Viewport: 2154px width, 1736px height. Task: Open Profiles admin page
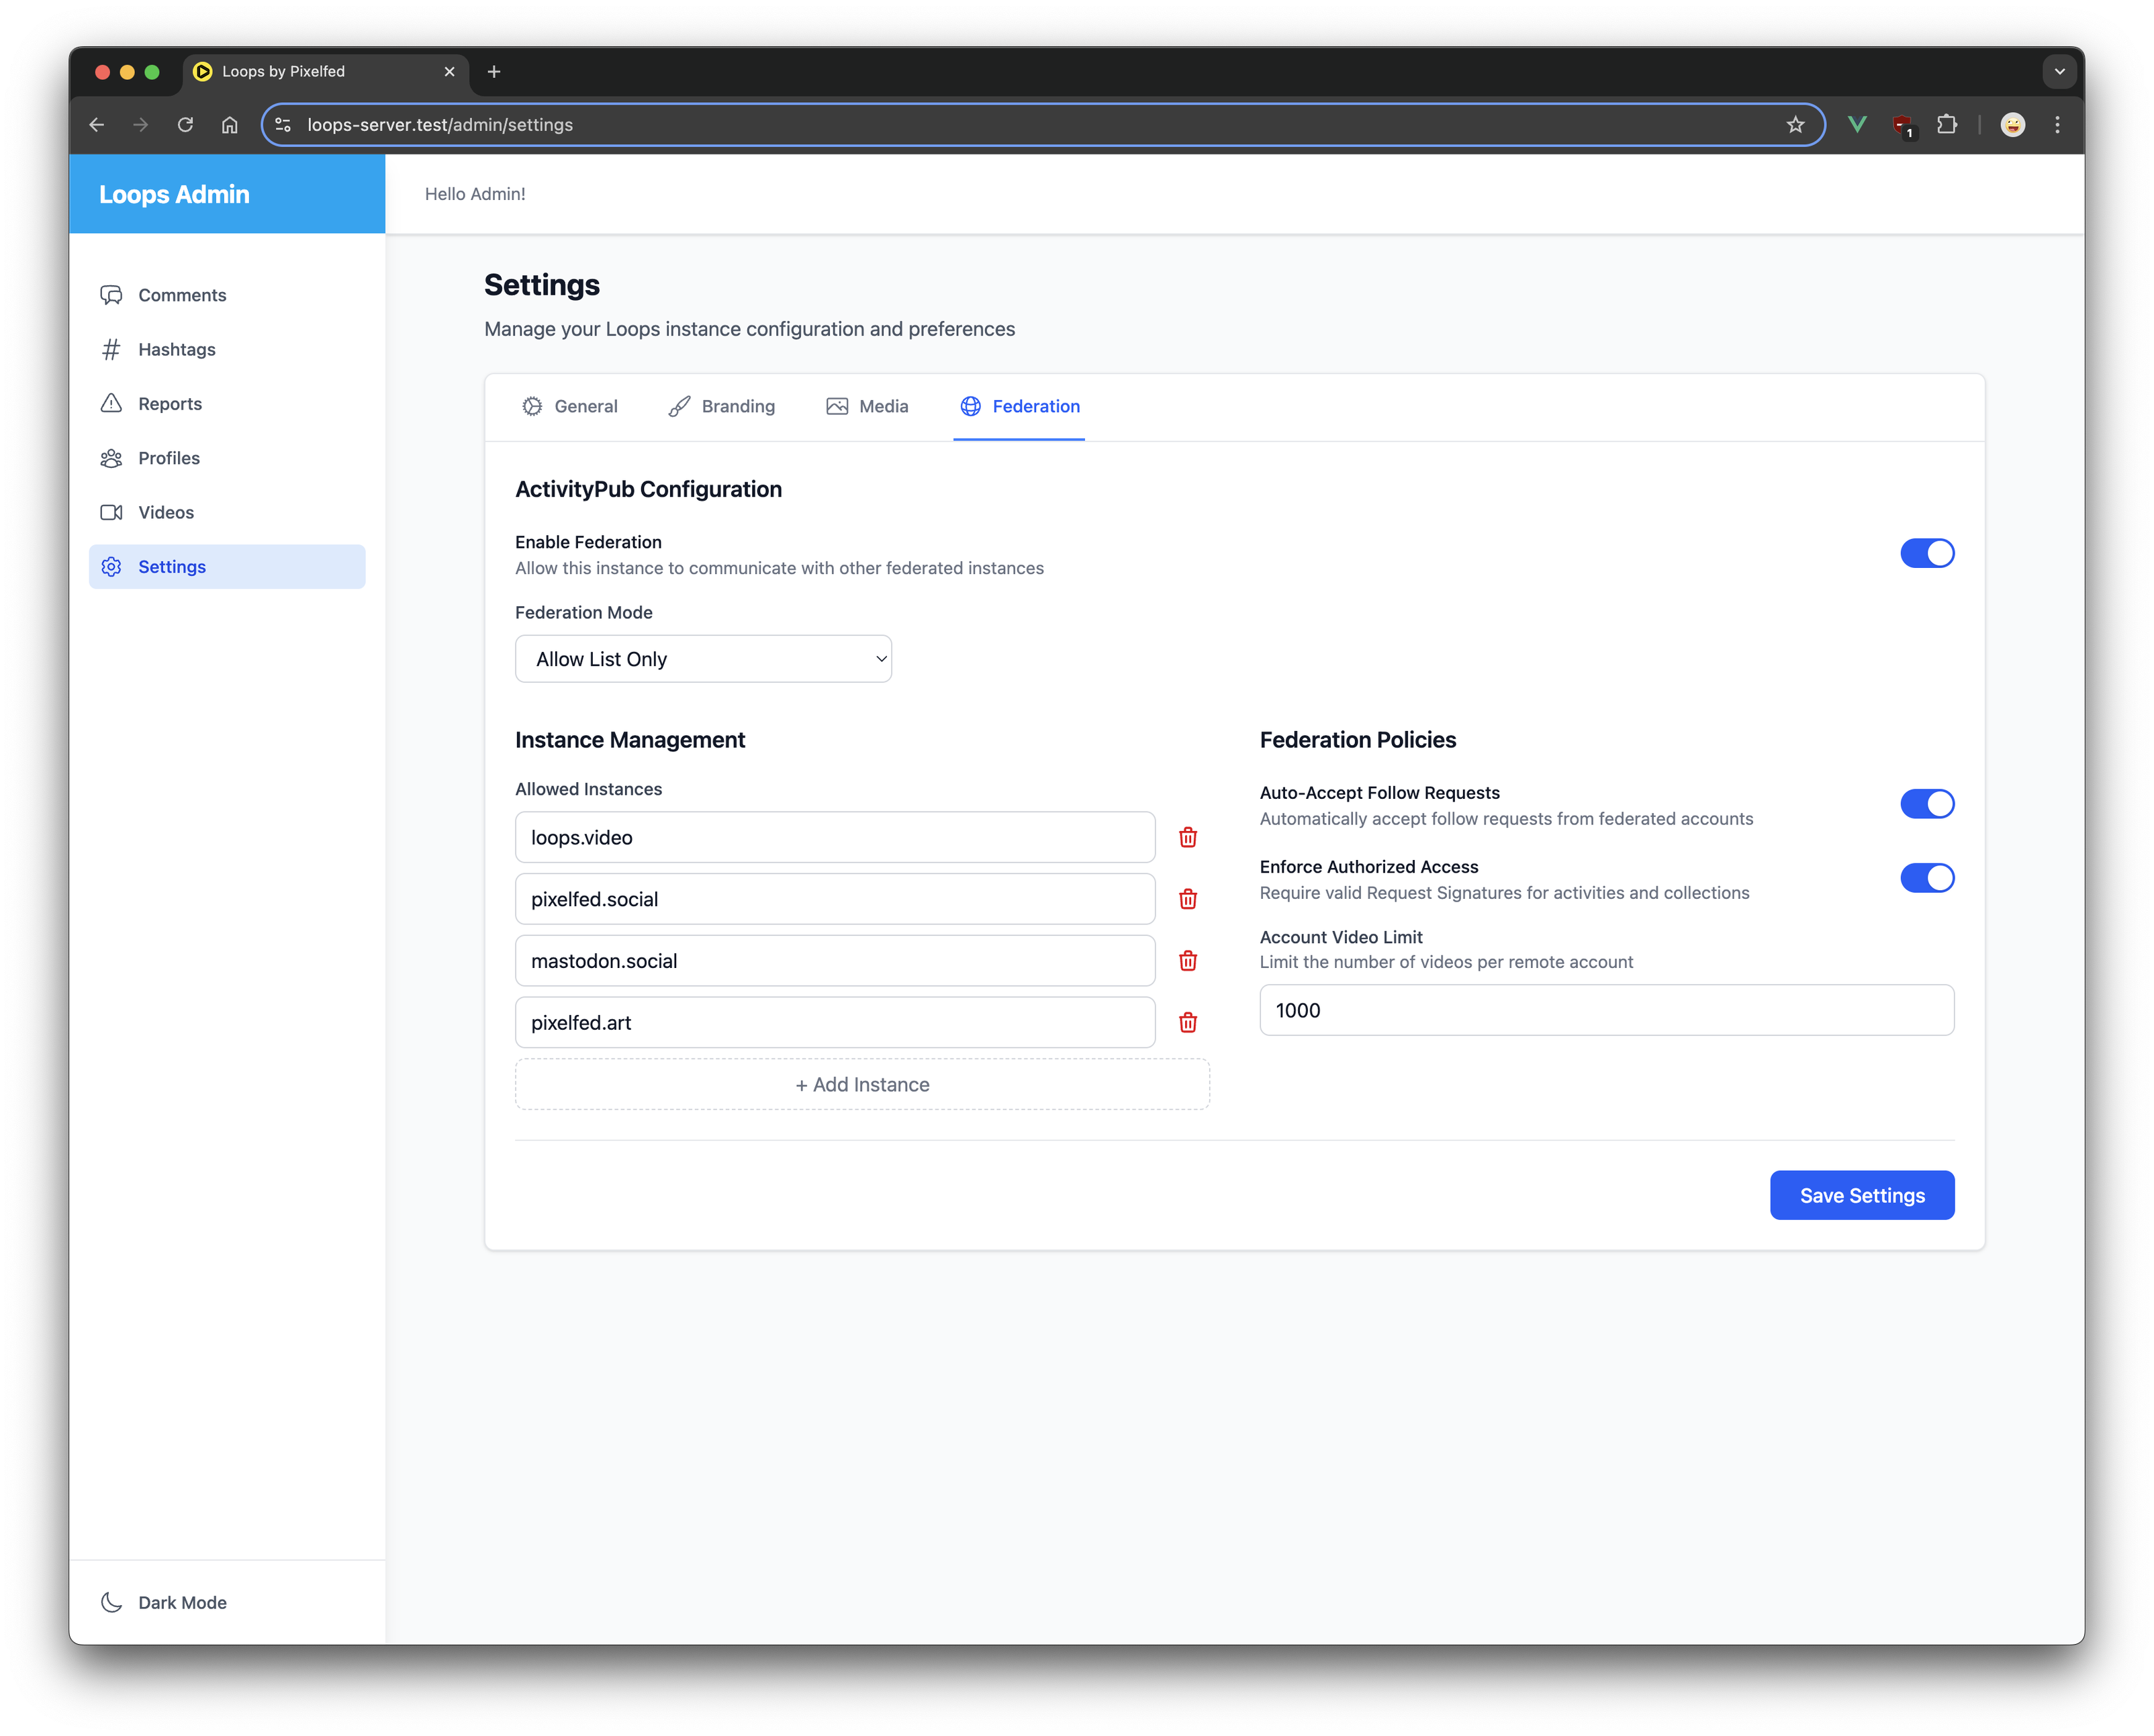click(227, 458)
